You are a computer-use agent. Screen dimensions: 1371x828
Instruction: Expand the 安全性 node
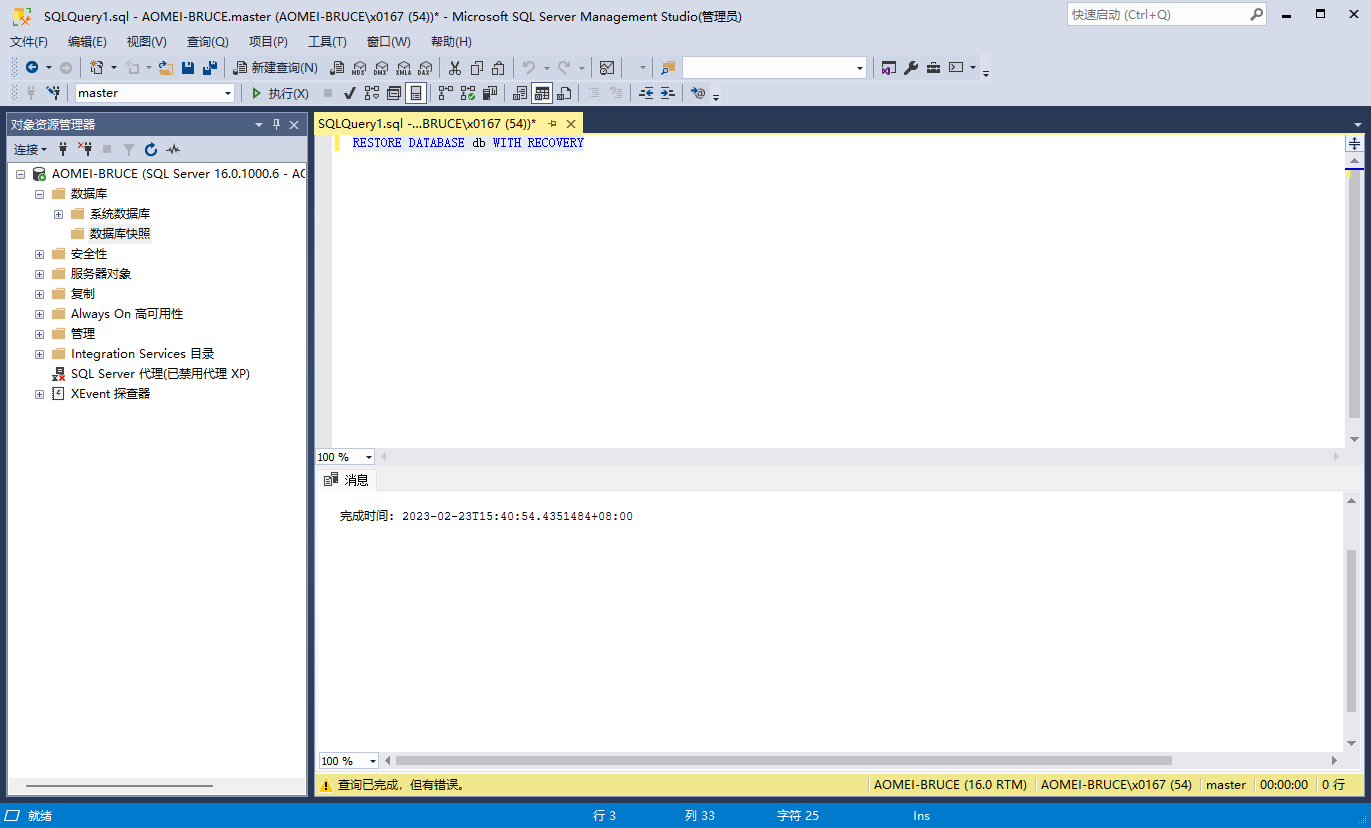39,254
